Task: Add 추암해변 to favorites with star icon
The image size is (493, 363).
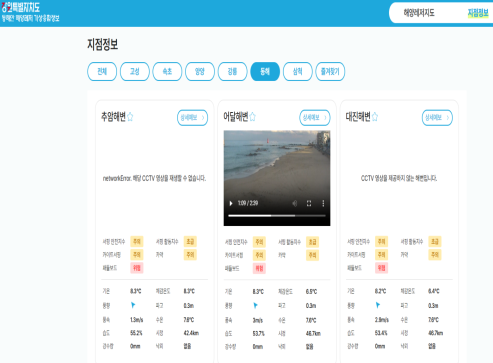Action: [x=130, y=117]
